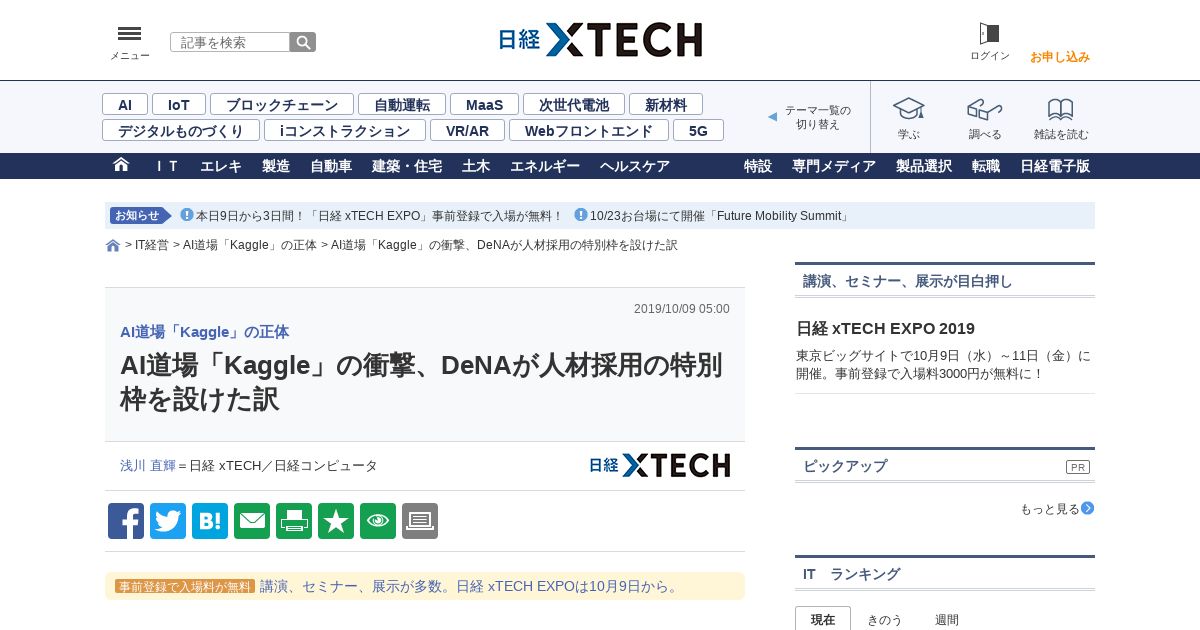
Task: Open the 製品選択 menu item
Action: coord(924,166)
